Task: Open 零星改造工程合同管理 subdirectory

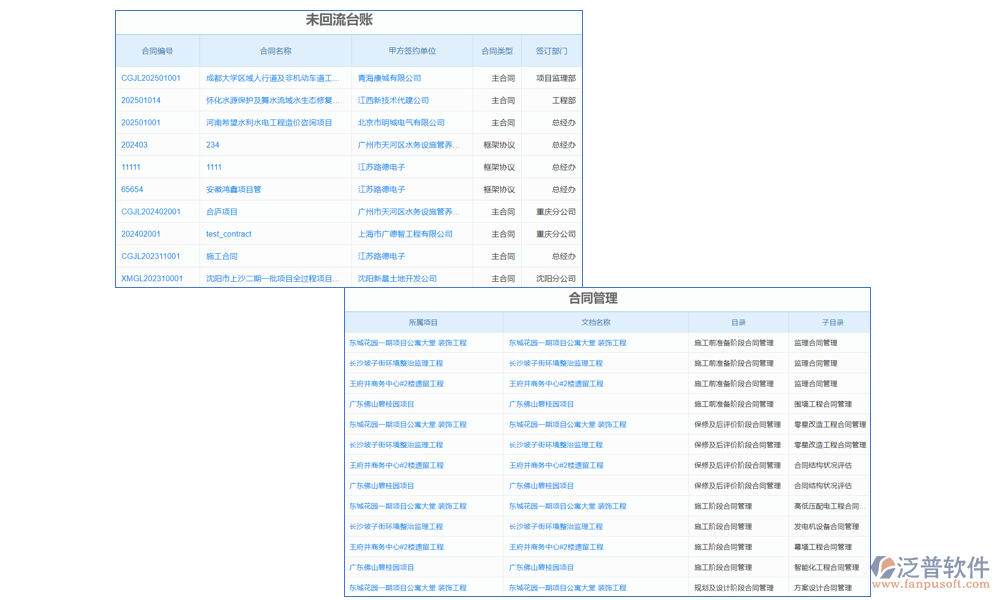Action: pos(830,424)
